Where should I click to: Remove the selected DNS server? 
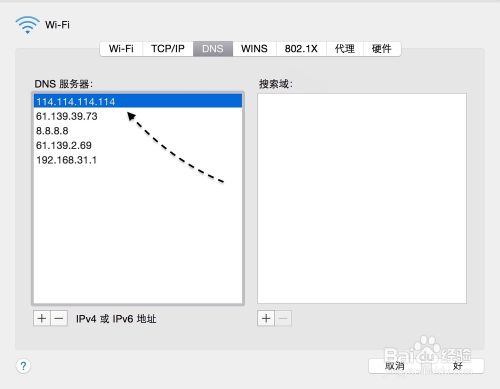tap(59, 318)
